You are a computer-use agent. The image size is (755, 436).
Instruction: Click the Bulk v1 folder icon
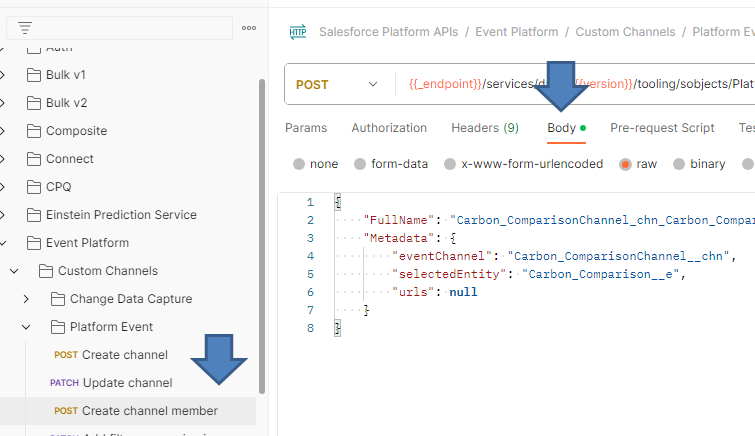coord(34,75)
